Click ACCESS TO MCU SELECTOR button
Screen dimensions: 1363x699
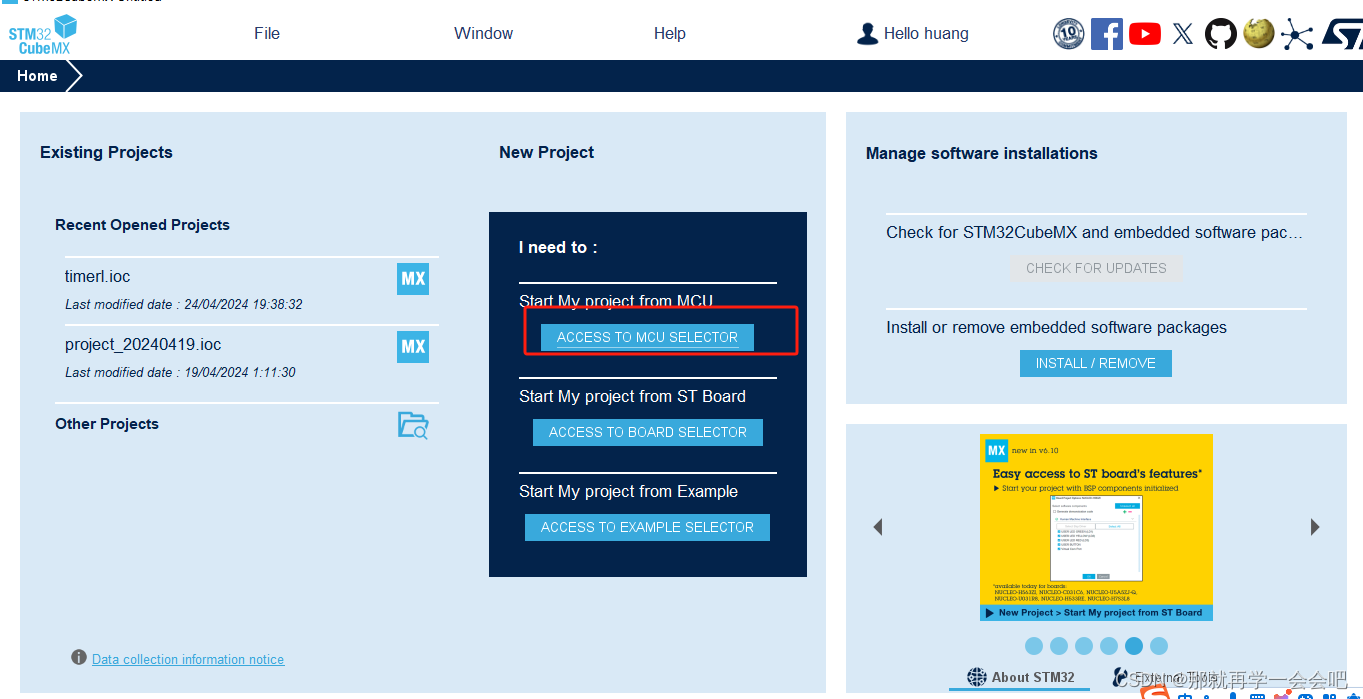[x=647, y=337]
